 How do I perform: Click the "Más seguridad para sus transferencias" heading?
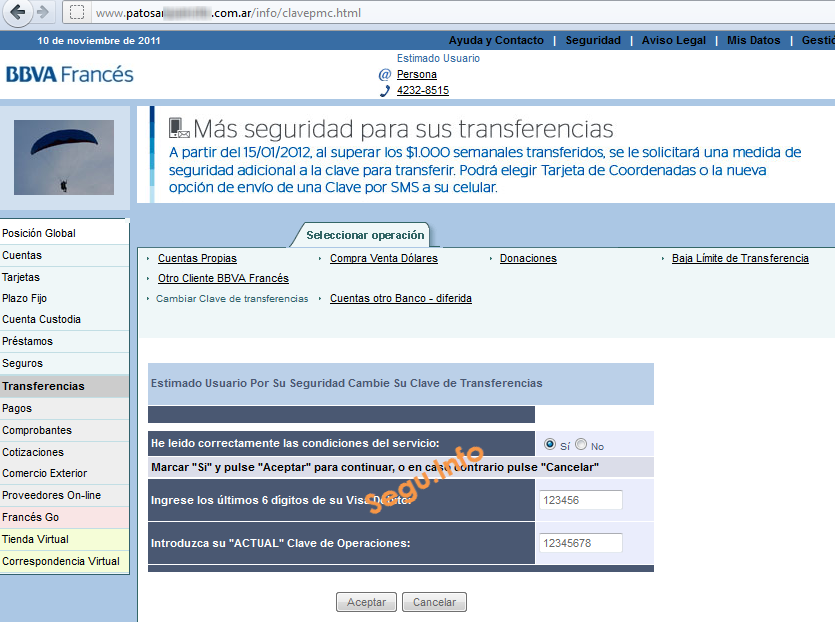(x=403, y=129)
